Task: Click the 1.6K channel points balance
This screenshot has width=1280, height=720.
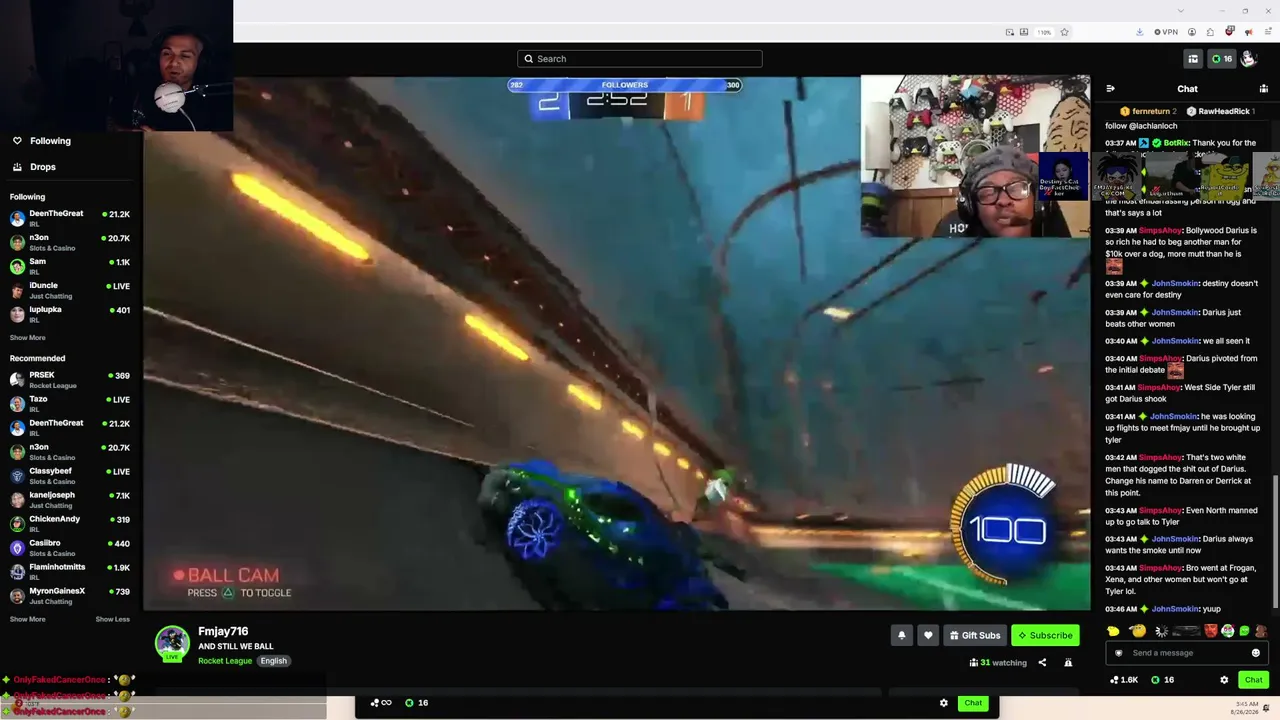Action: [1124, 680]
